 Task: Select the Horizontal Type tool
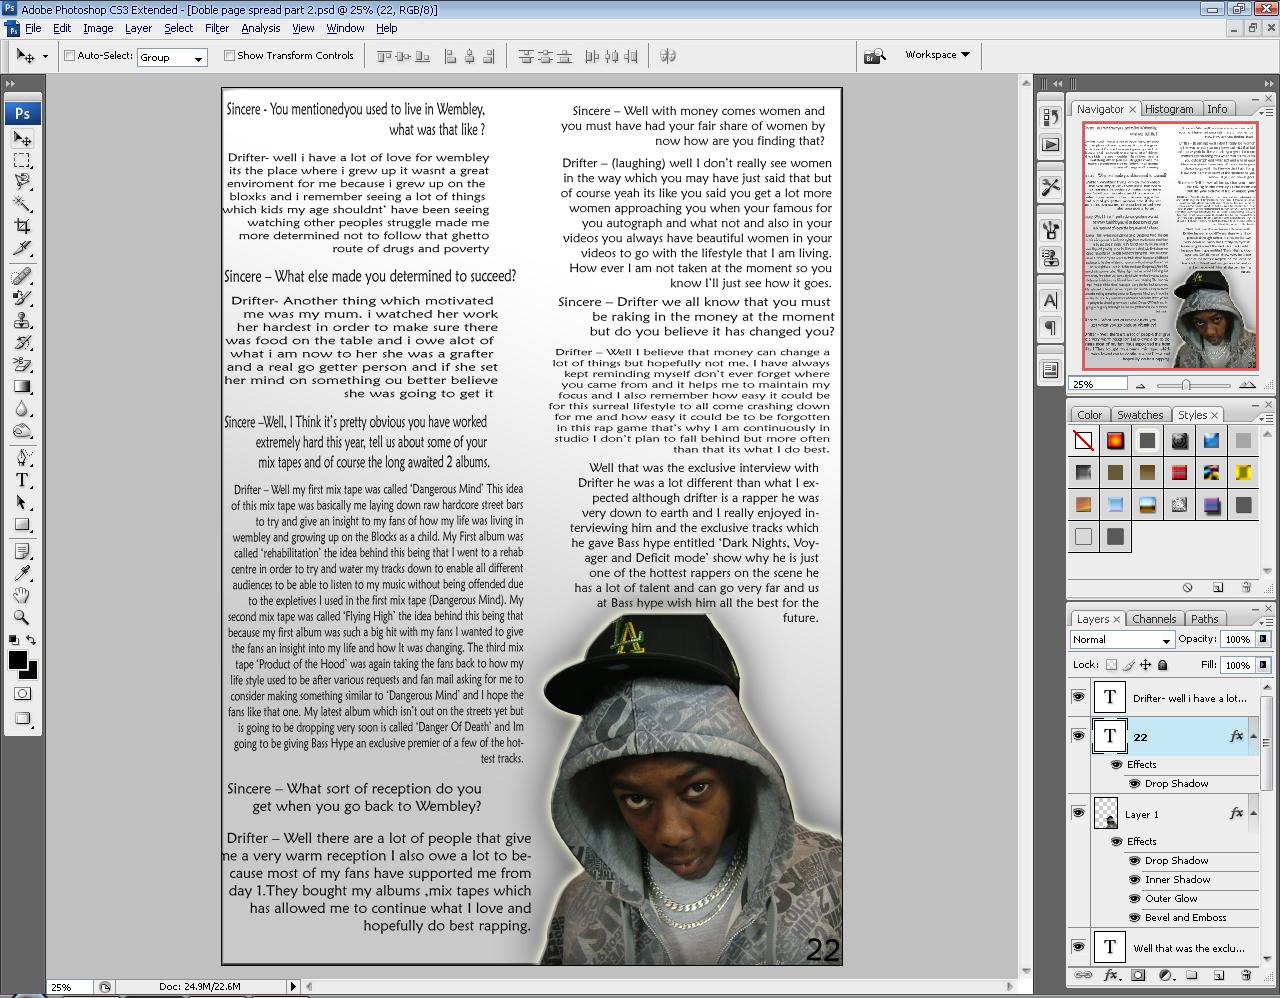(22, 481)
